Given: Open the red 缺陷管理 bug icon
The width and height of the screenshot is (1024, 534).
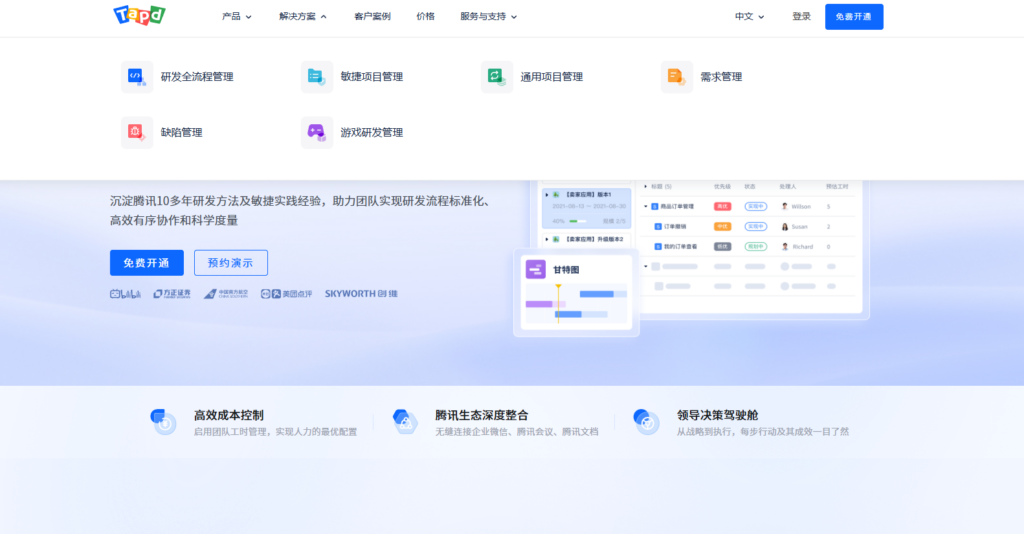Looking at the screenshot, I should pyautogui.click(x=136, y=132).
